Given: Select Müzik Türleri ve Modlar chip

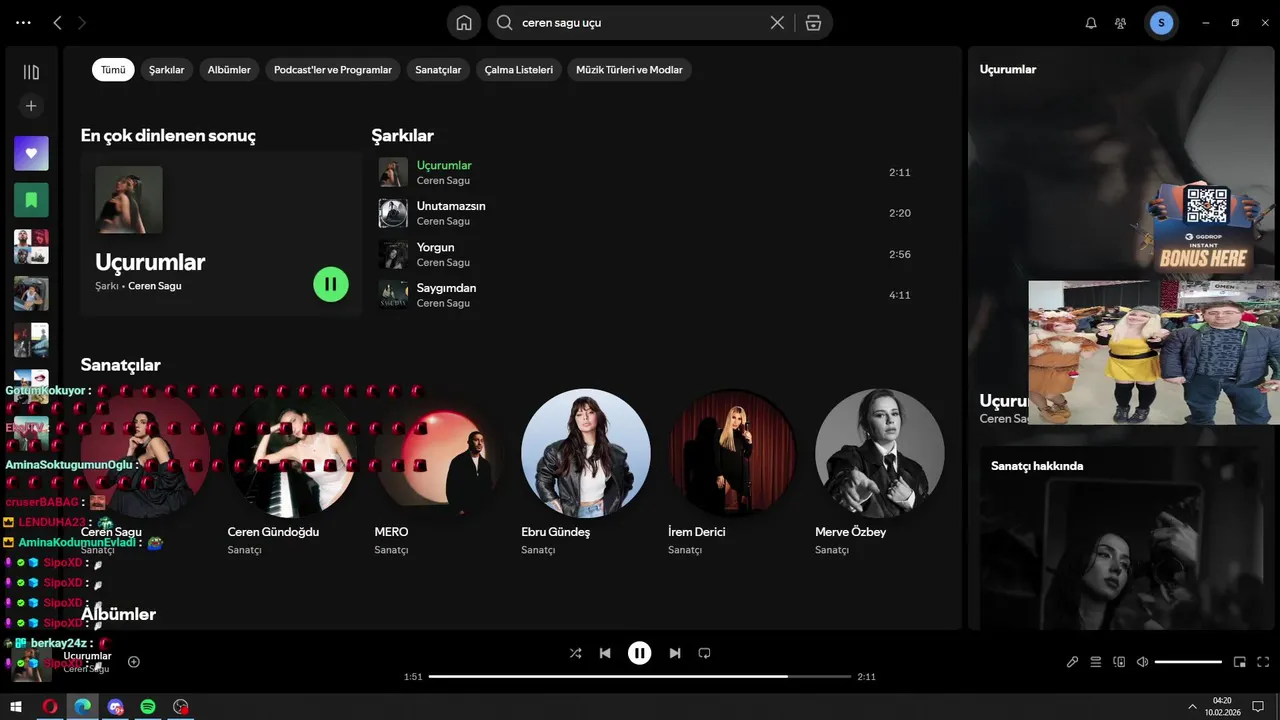Looking at the screenshot, I should pyautogui.click(x=630, y=70).
